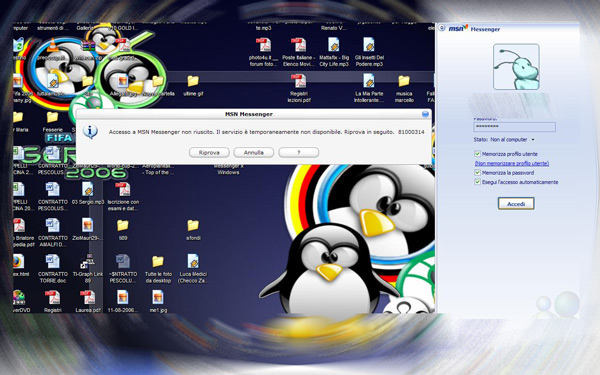Select the VLC cone icon on desktop
The image size is (600, 375).
pos(52,45)
